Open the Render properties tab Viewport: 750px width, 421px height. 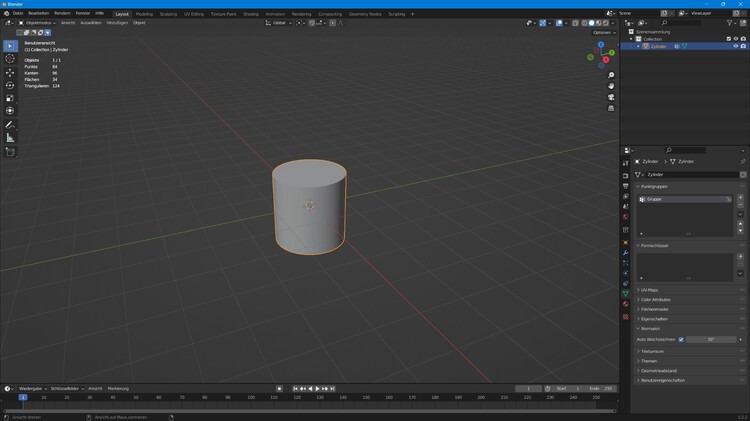coord(626,176)
